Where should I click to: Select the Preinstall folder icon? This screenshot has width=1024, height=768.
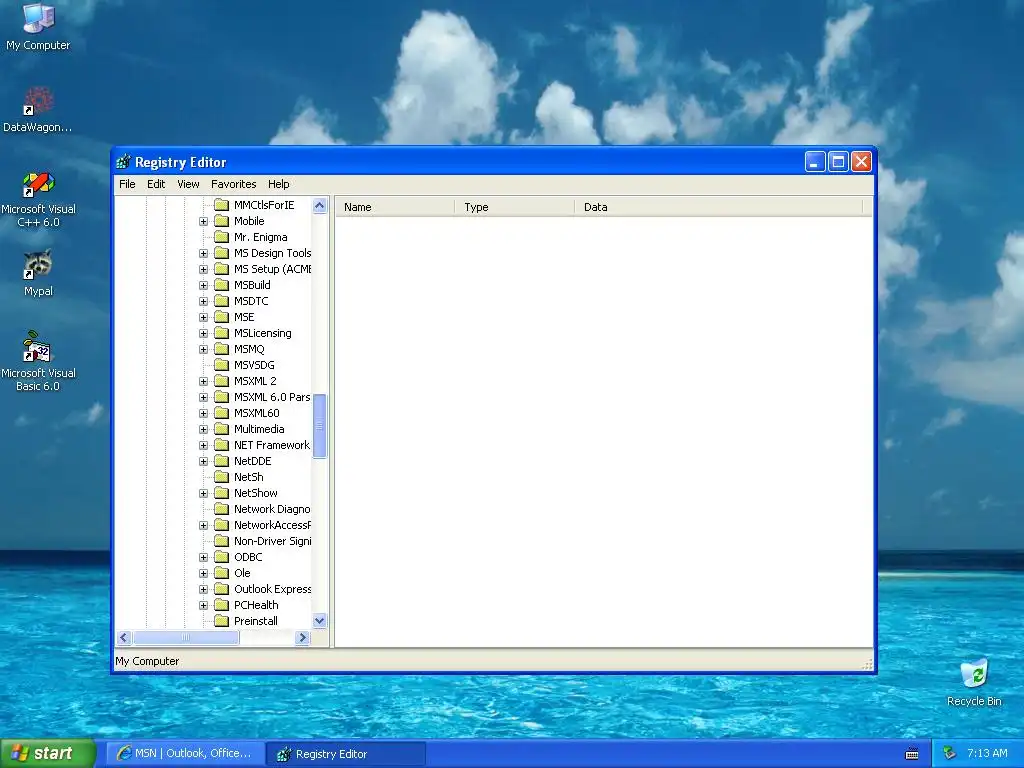coord(222,621)
